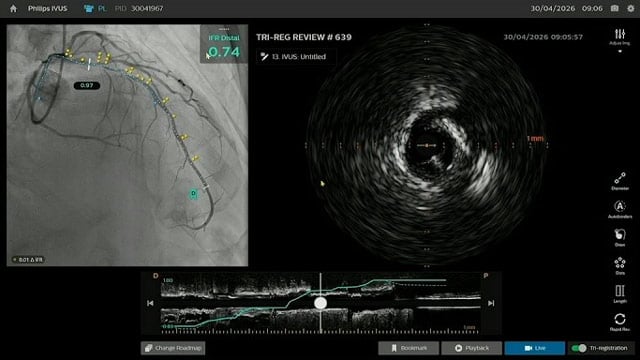This screenshot has height=360, width=640.
Task: Open the Adjust Image controls
Action: 620,37
